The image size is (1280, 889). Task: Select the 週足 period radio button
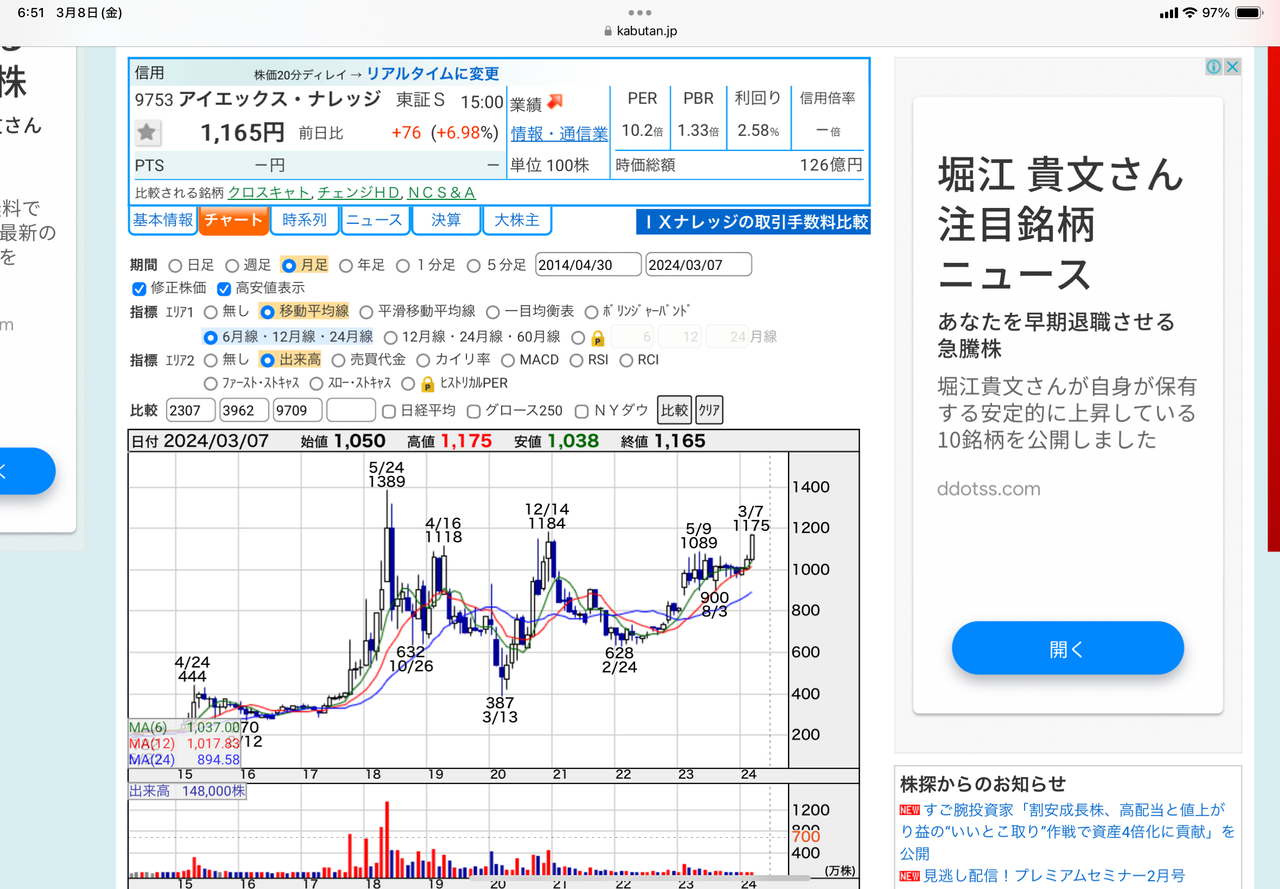tap(232, 266)
